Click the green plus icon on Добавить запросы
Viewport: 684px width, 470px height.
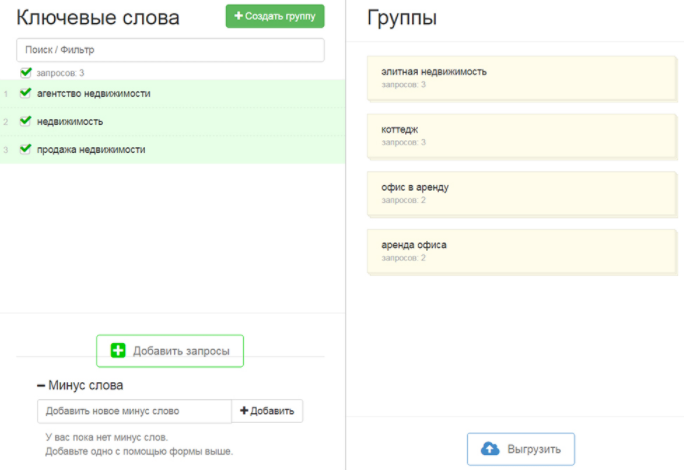pyautogui.click(x=118, y=351)
